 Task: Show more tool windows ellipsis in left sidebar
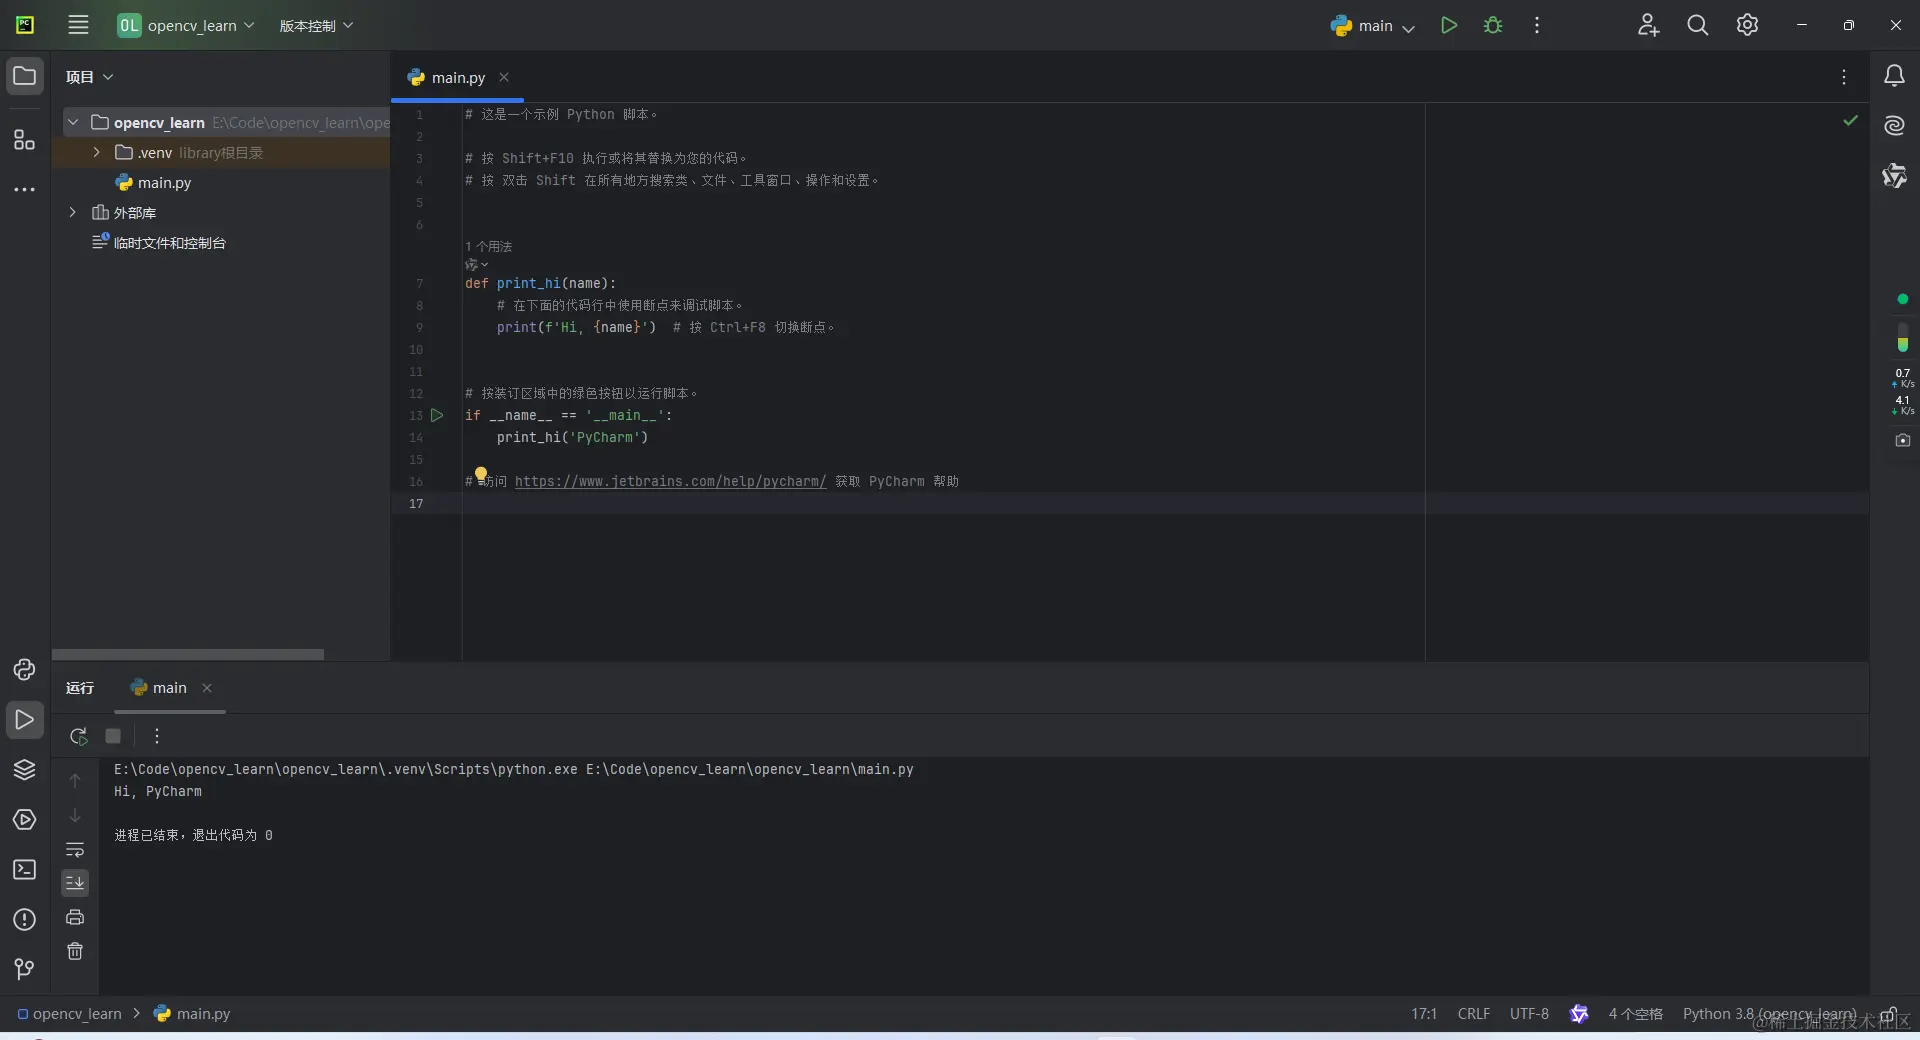[x=24, y=189]
